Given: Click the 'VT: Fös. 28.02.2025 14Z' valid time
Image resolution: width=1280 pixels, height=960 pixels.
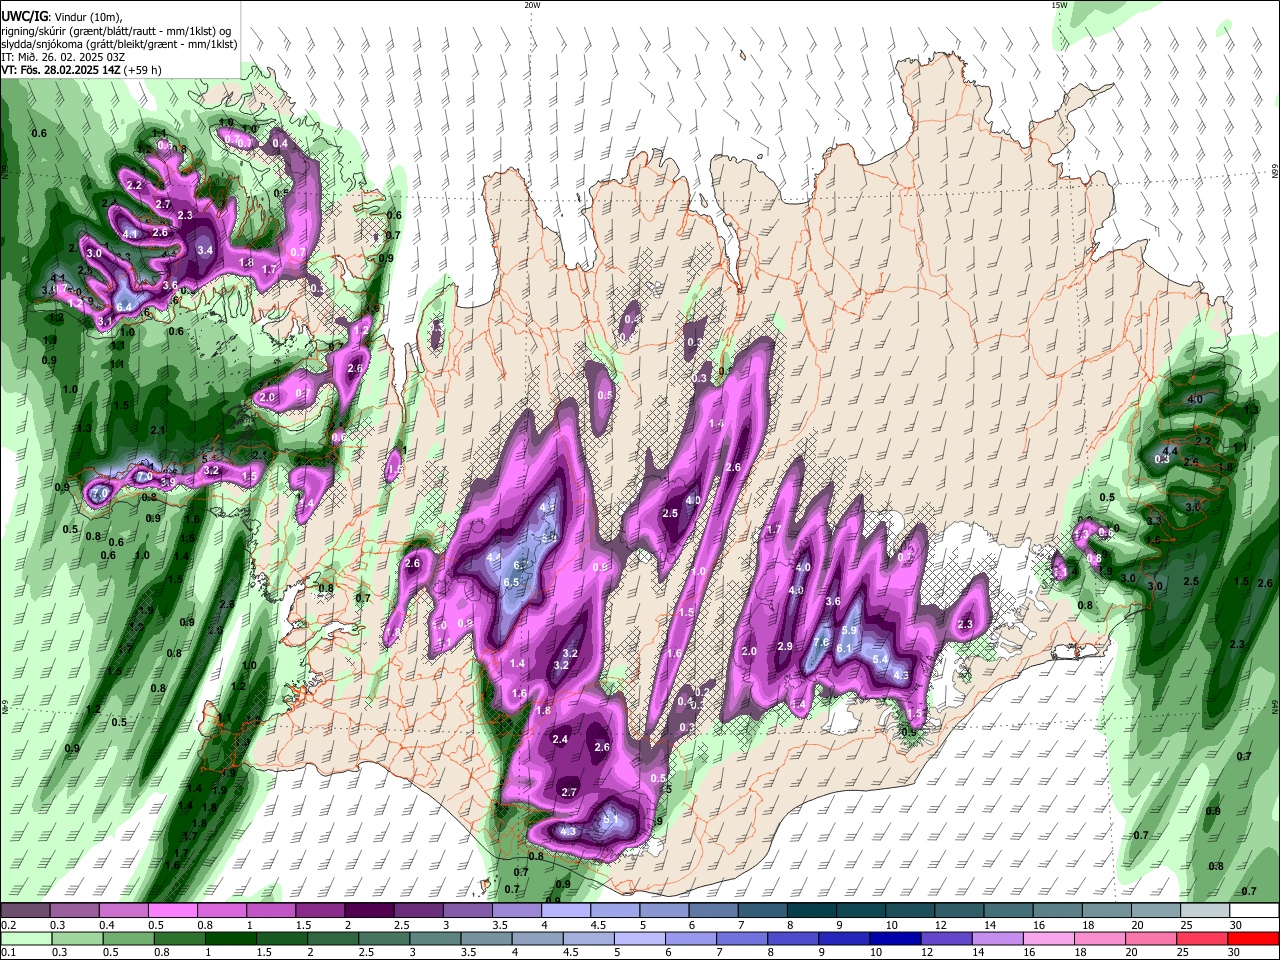Looking at the screenshot, I should (61, 70).
